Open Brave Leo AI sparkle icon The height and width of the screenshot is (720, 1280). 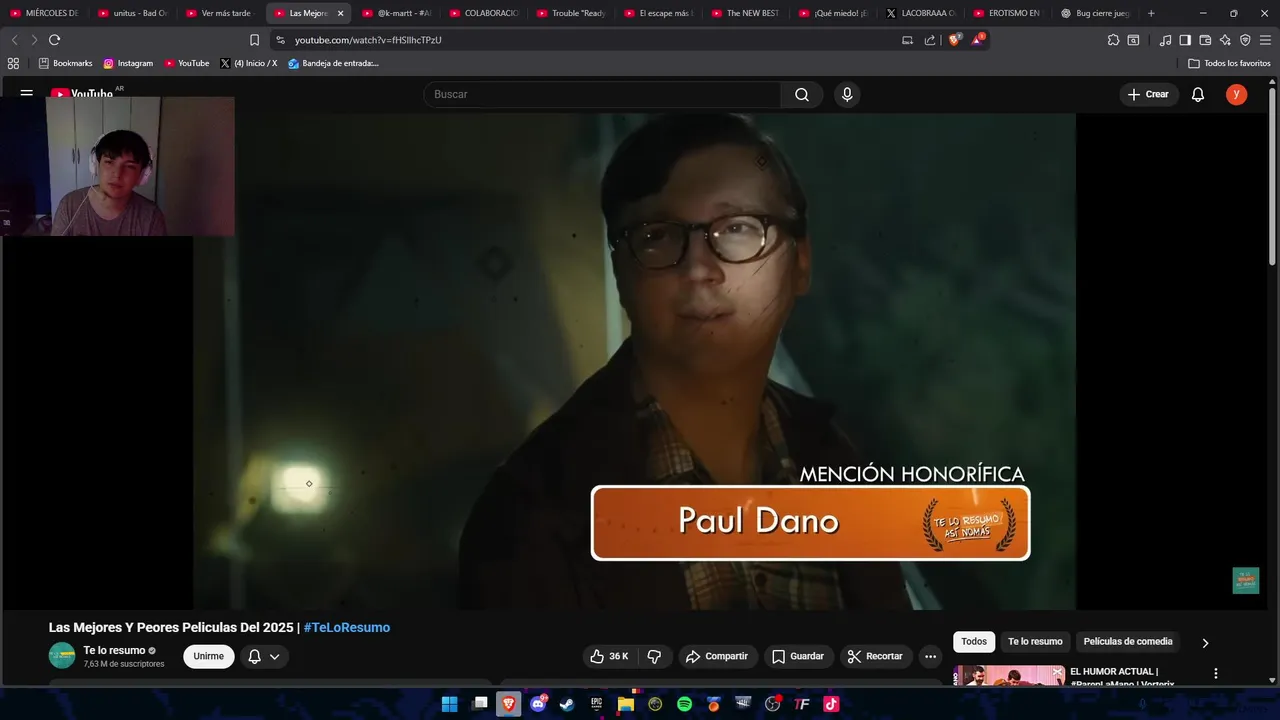pyautogui.click(x=1225, y=40)
